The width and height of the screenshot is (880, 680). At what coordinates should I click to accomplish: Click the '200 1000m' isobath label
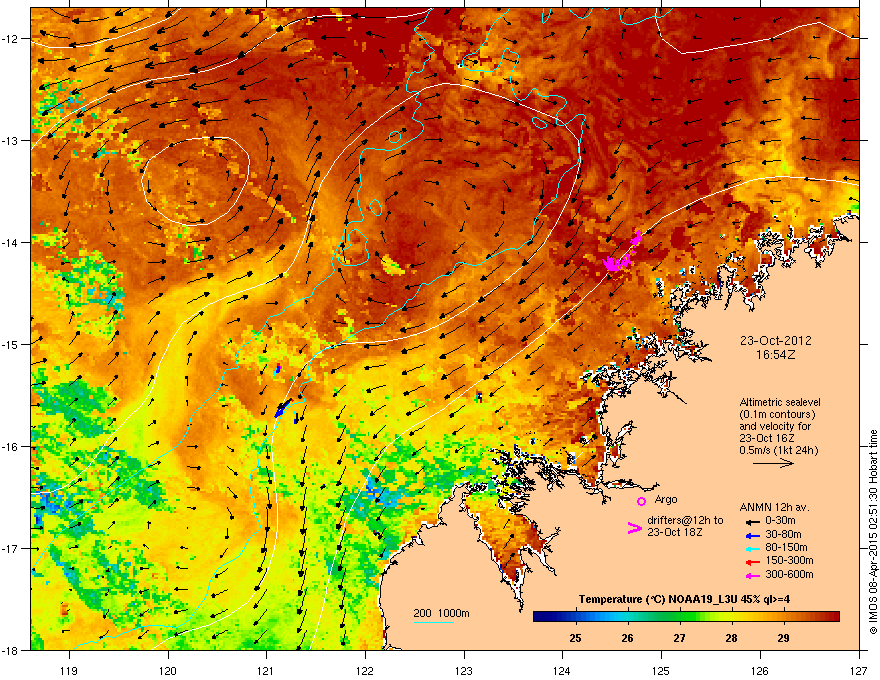point(441,613)
